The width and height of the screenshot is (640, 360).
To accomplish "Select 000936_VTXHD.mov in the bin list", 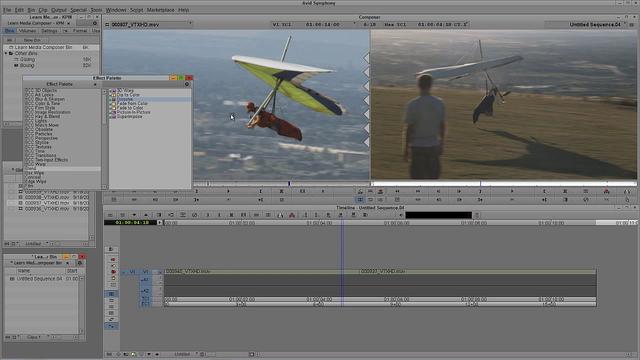I will pos(47,209).
